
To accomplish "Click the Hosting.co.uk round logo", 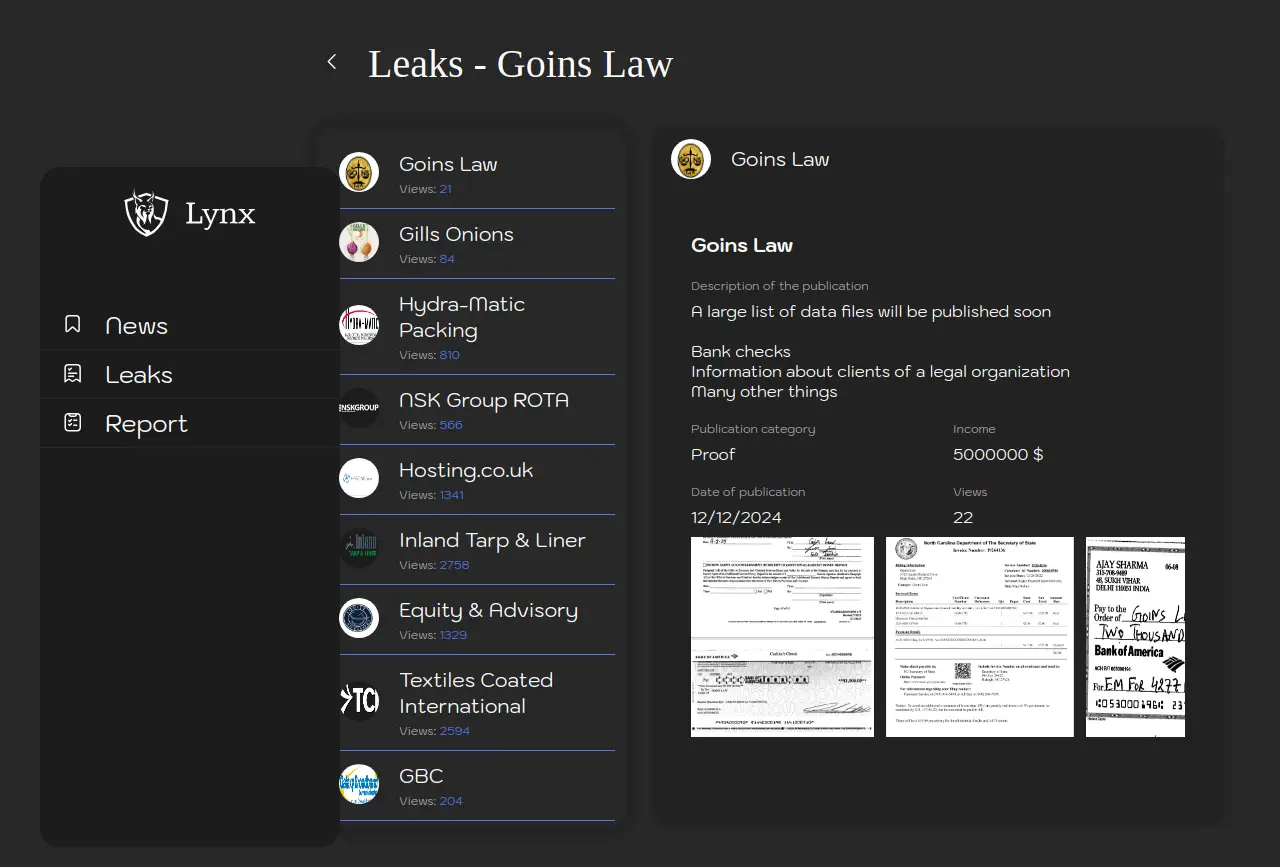I will pyautogui.click(x=359, y=478).
